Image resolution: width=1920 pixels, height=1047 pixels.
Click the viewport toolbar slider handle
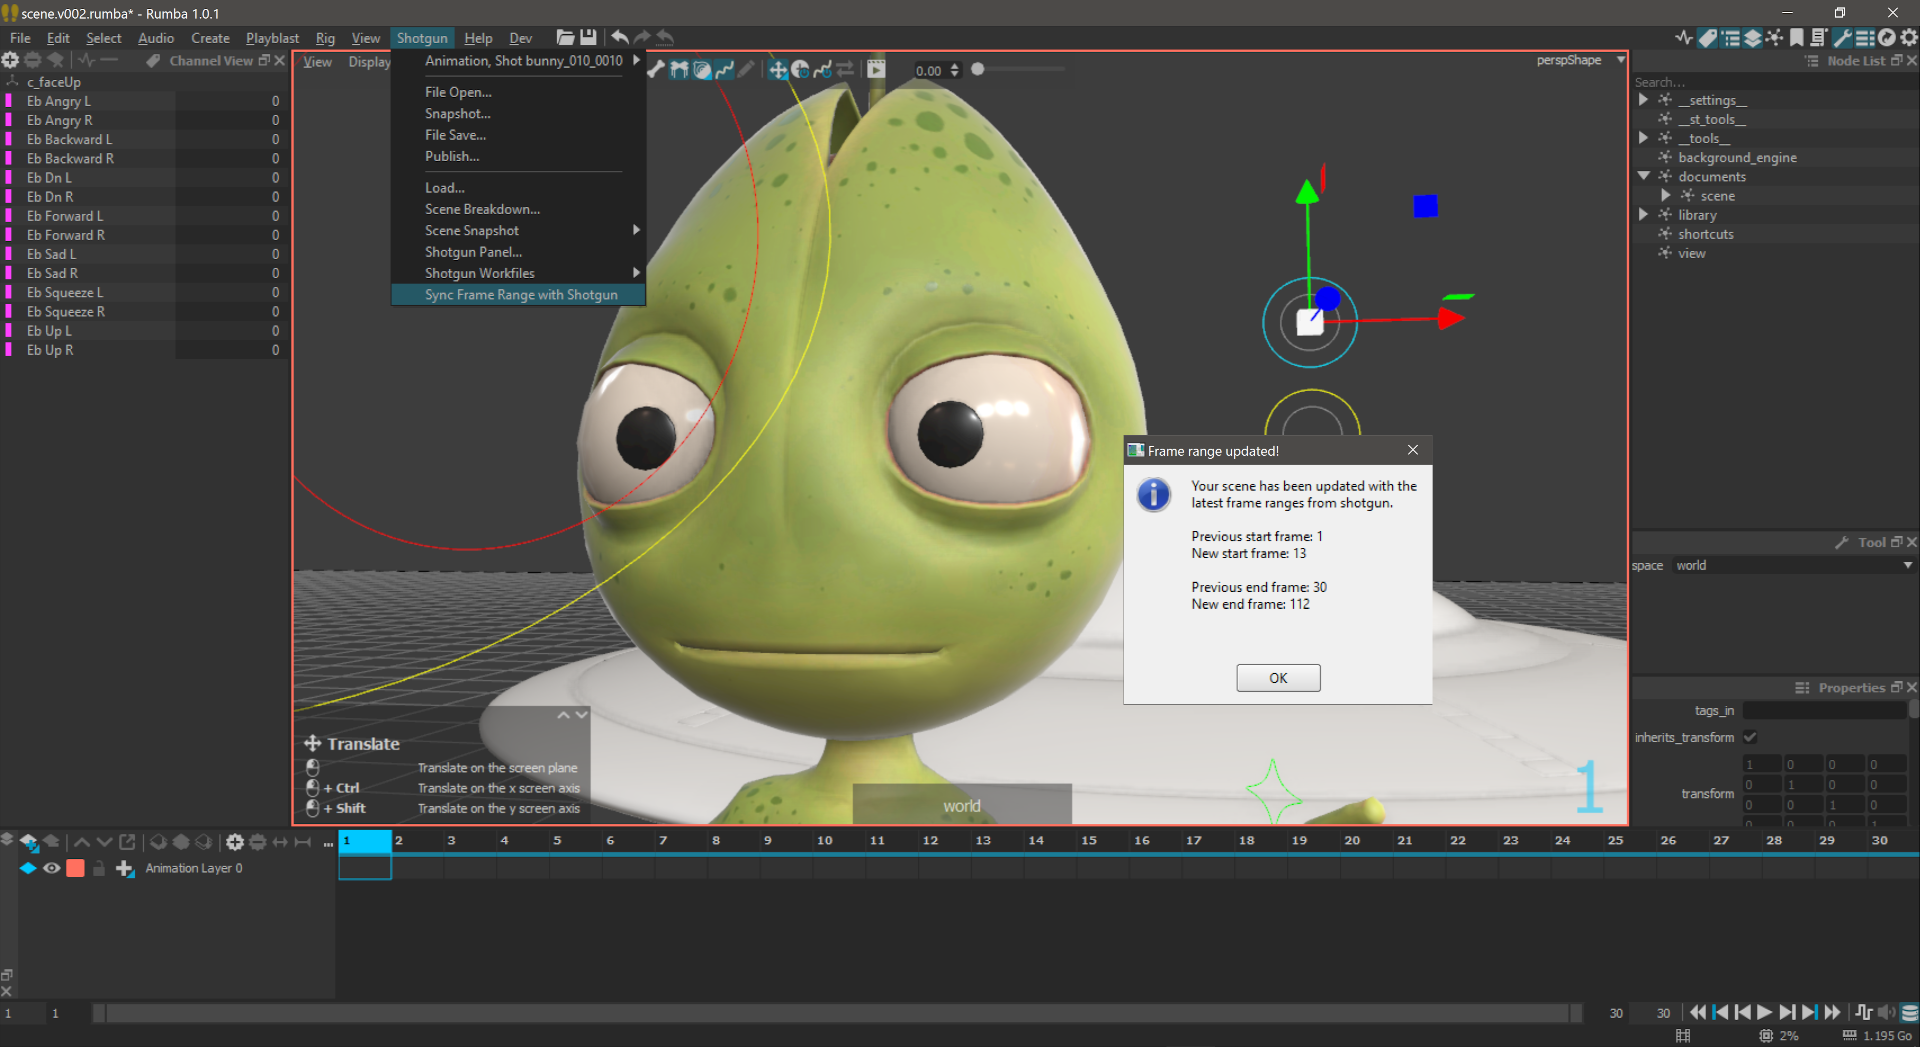pos(978,69)
